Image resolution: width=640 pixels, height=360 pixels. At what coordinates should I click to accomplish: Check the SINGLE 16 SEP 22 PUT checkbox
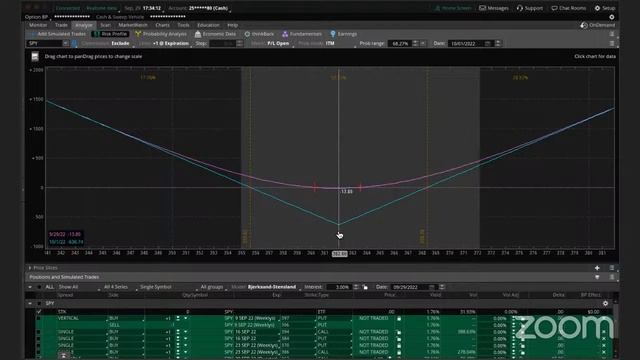(39, 339)
